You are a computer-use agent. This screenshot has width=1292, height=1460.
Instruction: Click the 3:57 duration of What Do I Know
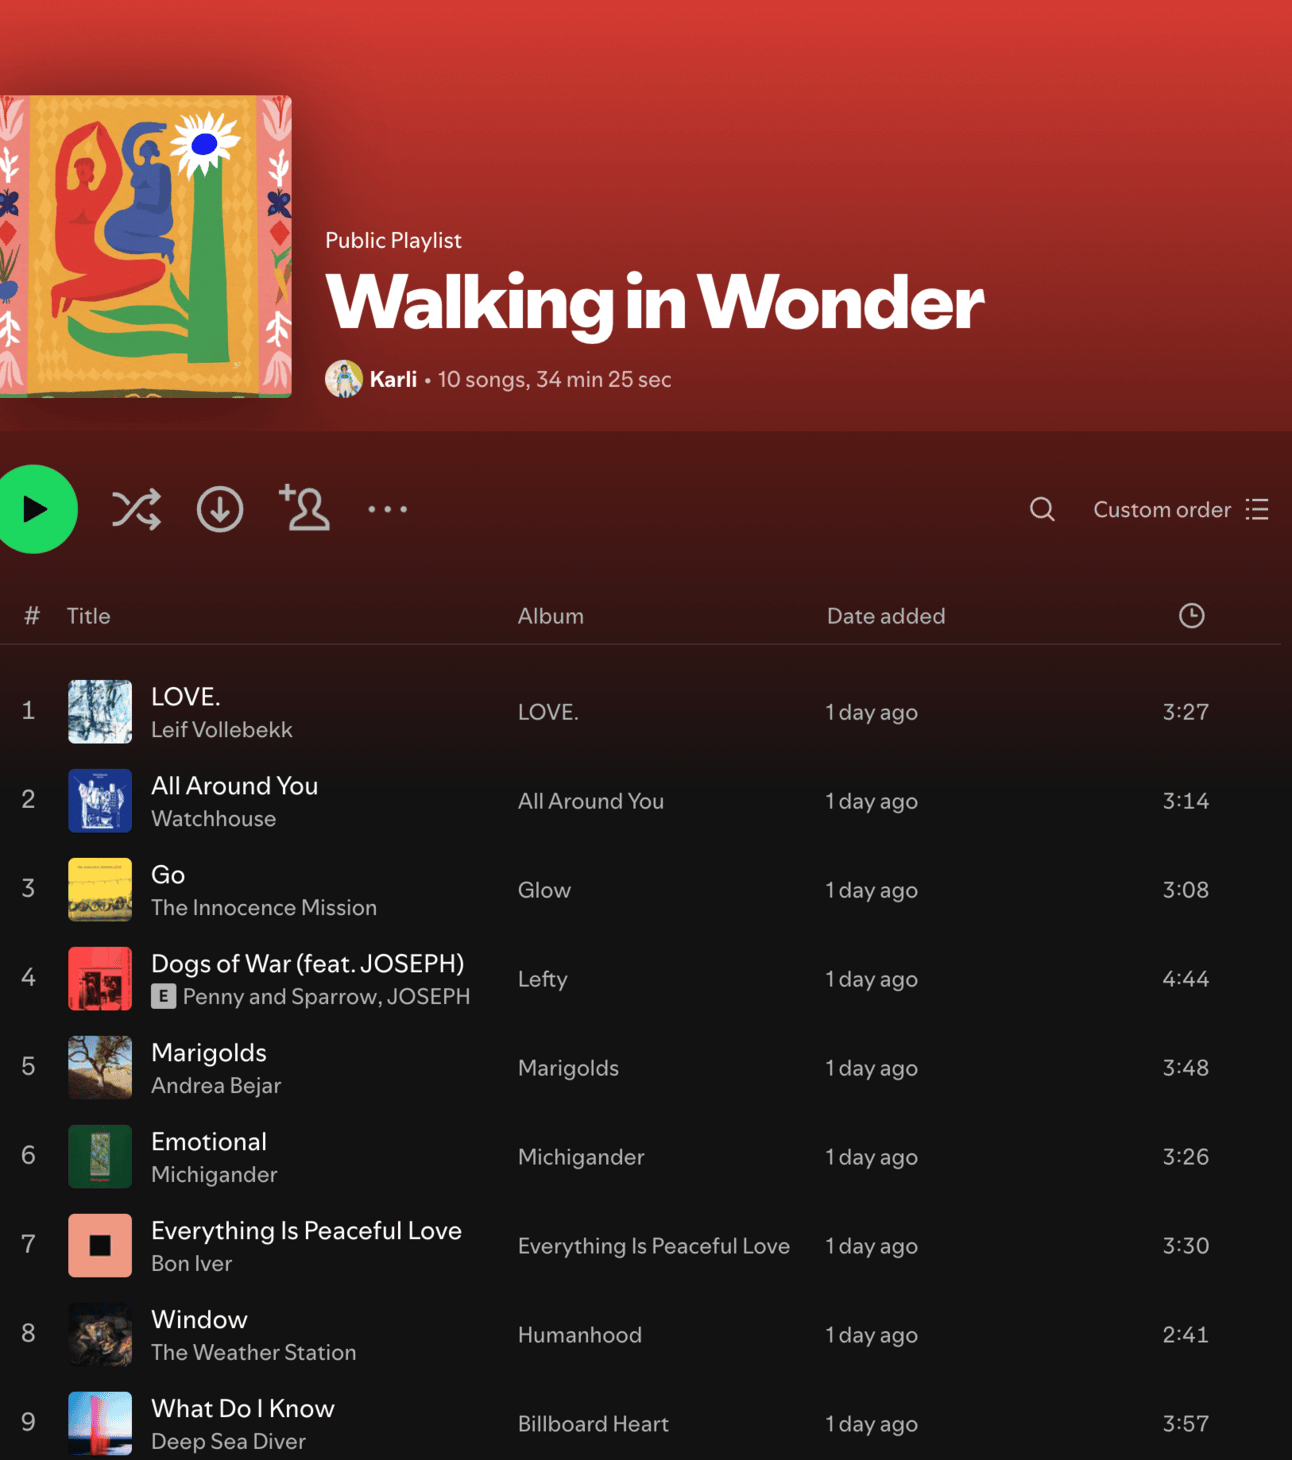tap(1186, 1424)
